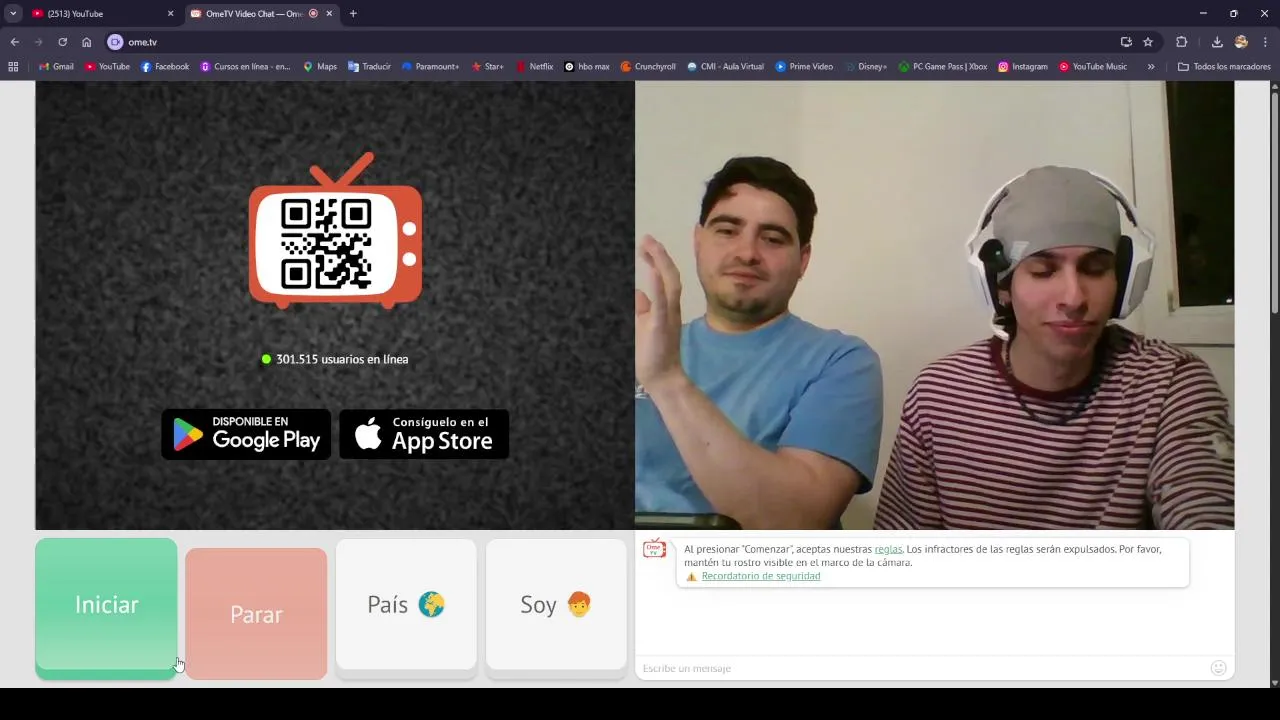Image resolution: width=1280 pixels, height=720 pixels.
Task: Open the PC Game Pass | Xbox bookmark
Action: point(943,67)
